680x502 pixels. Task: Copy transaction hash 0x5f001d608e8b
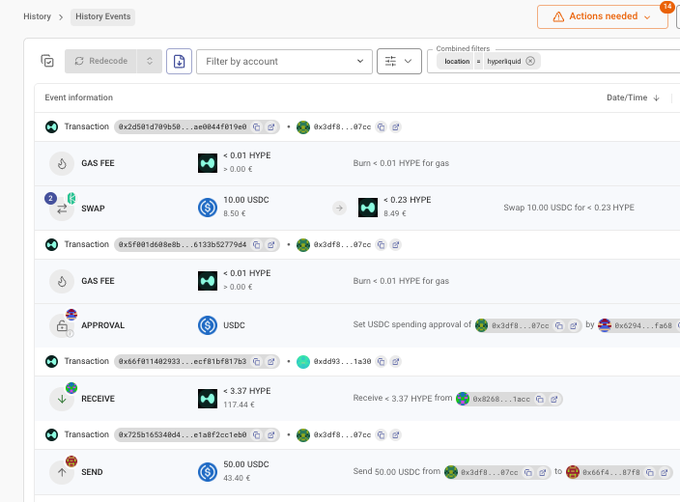pos(257,245)
